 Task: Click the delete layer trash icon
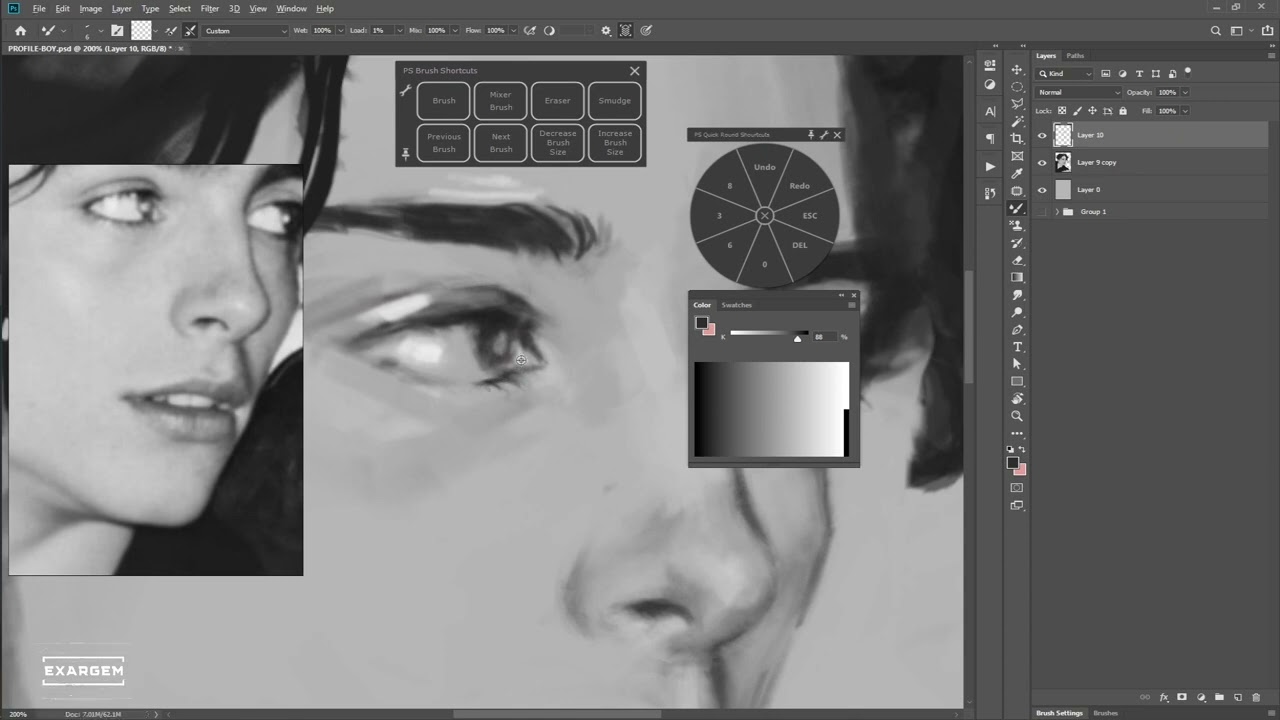click(1256, 697)
